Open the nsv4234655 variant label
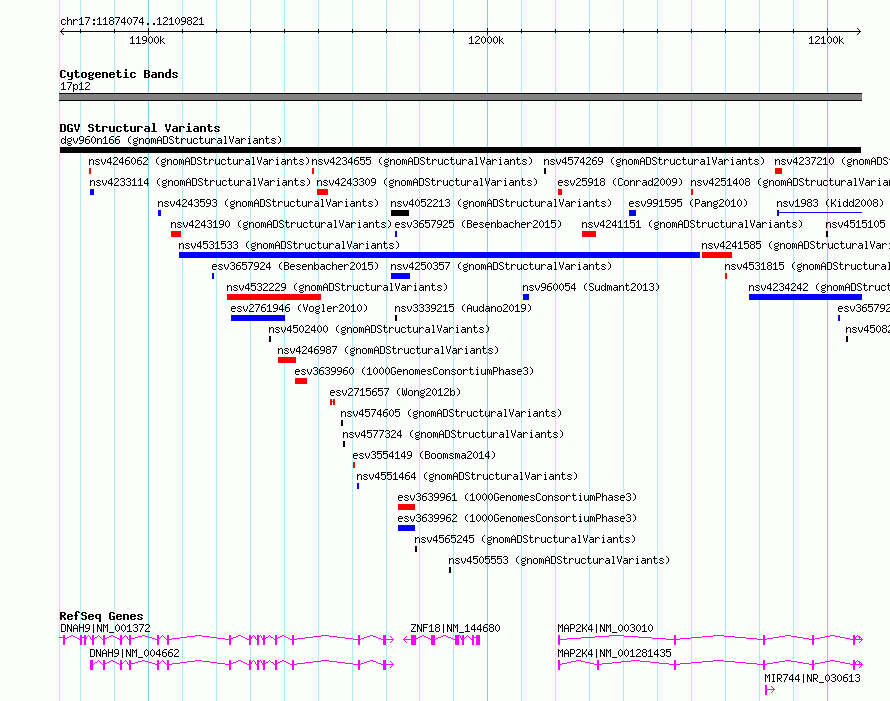The width and height of the screenshot is (890, 701). (422, 161)
